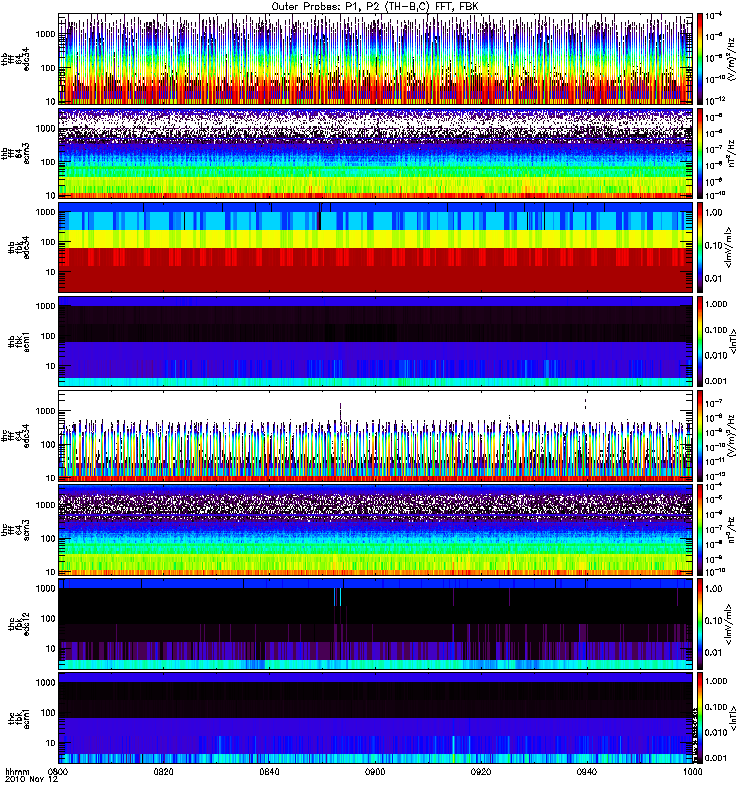Click the thc fbk scm1 color bar
This screenshot has height=800, width=750.
click(700, 718)
